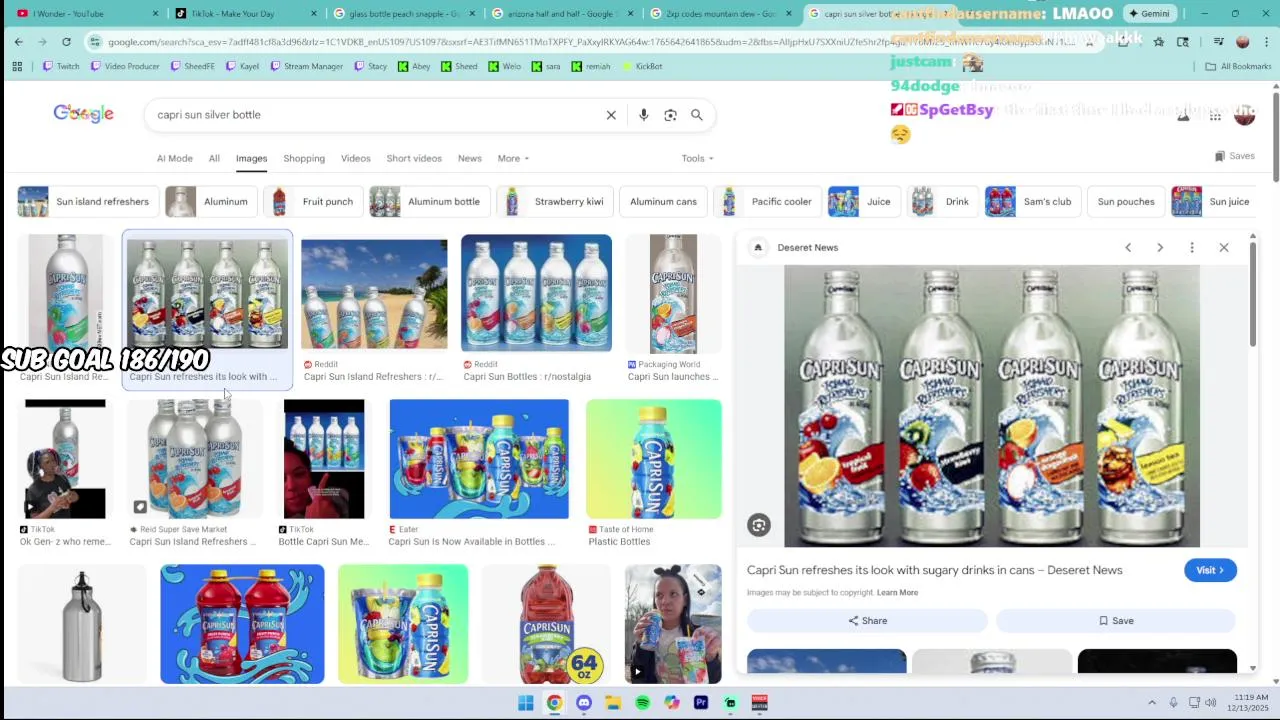Viewport: 1280px width, 720px height.
Task: Expand the More search filters dropdown
Action: (513, 158)
